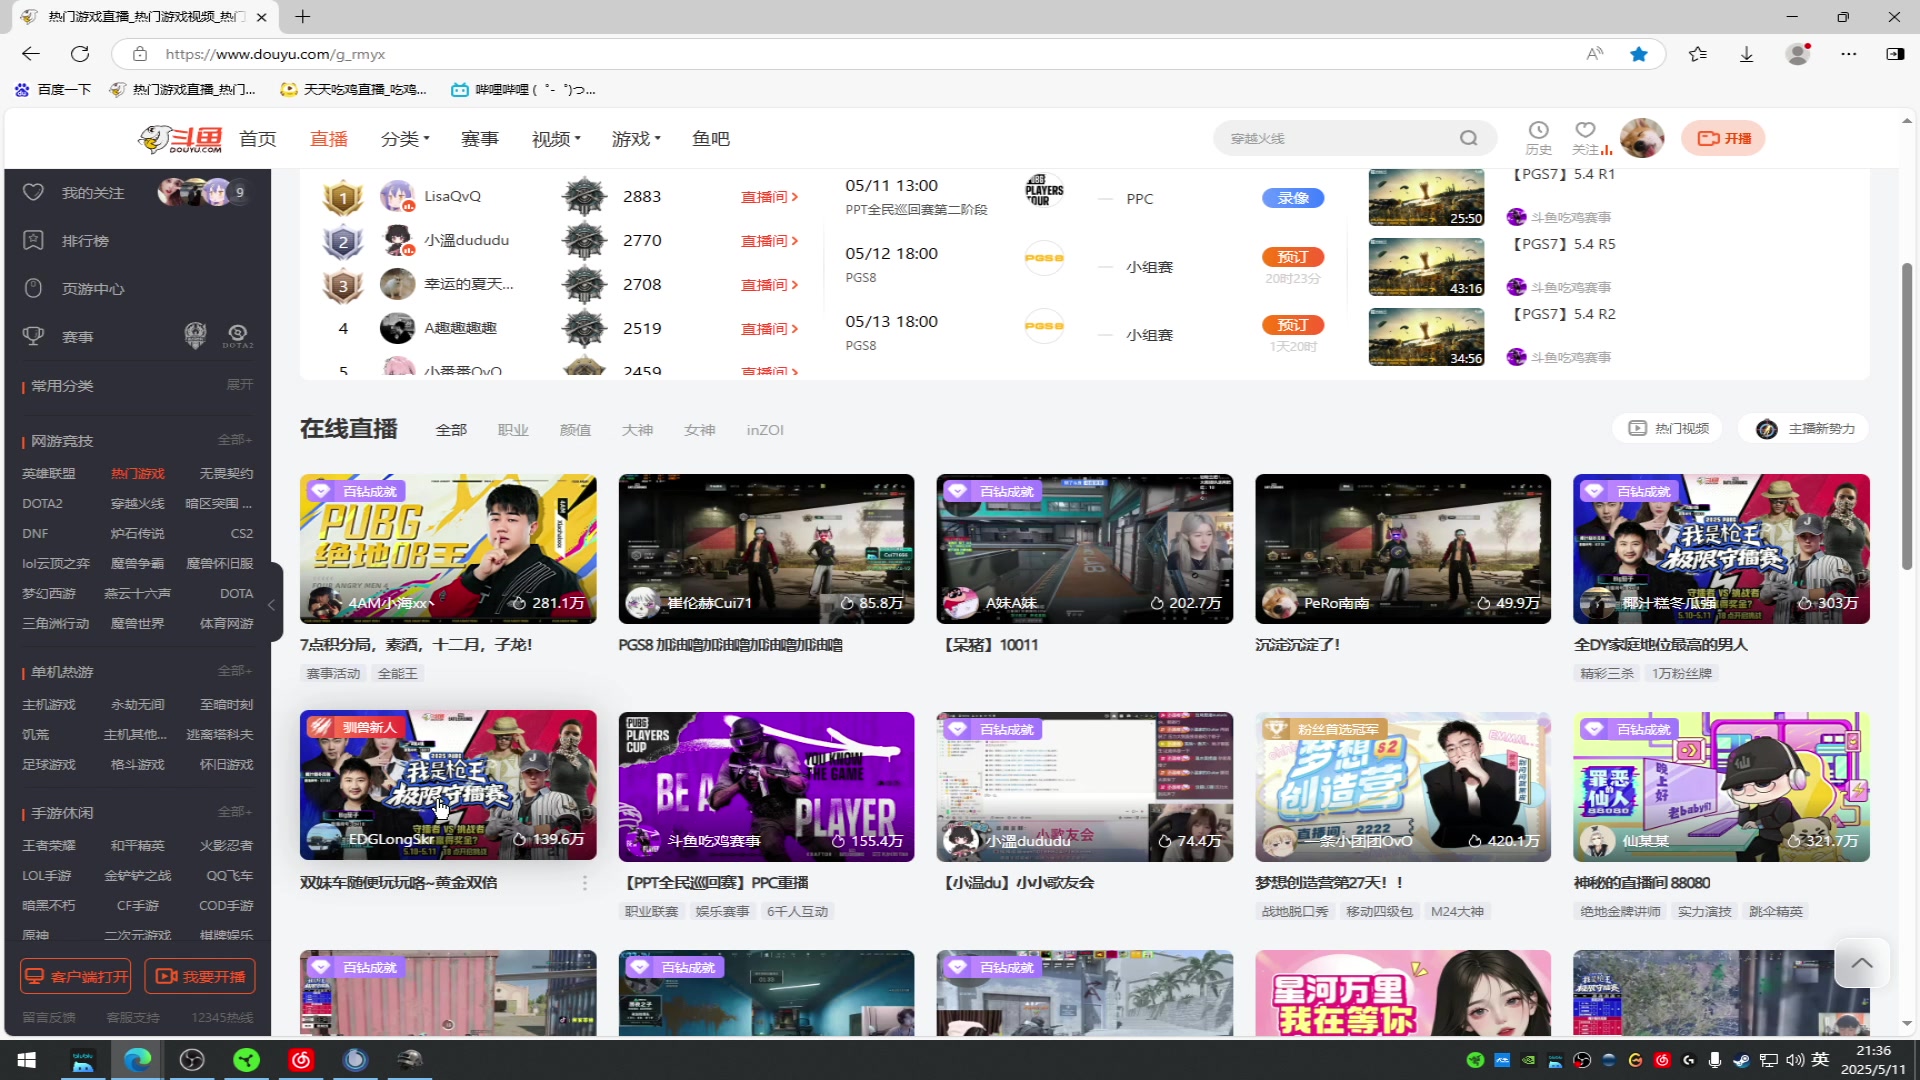Select the 大神 filter tab

coord(637,430)
